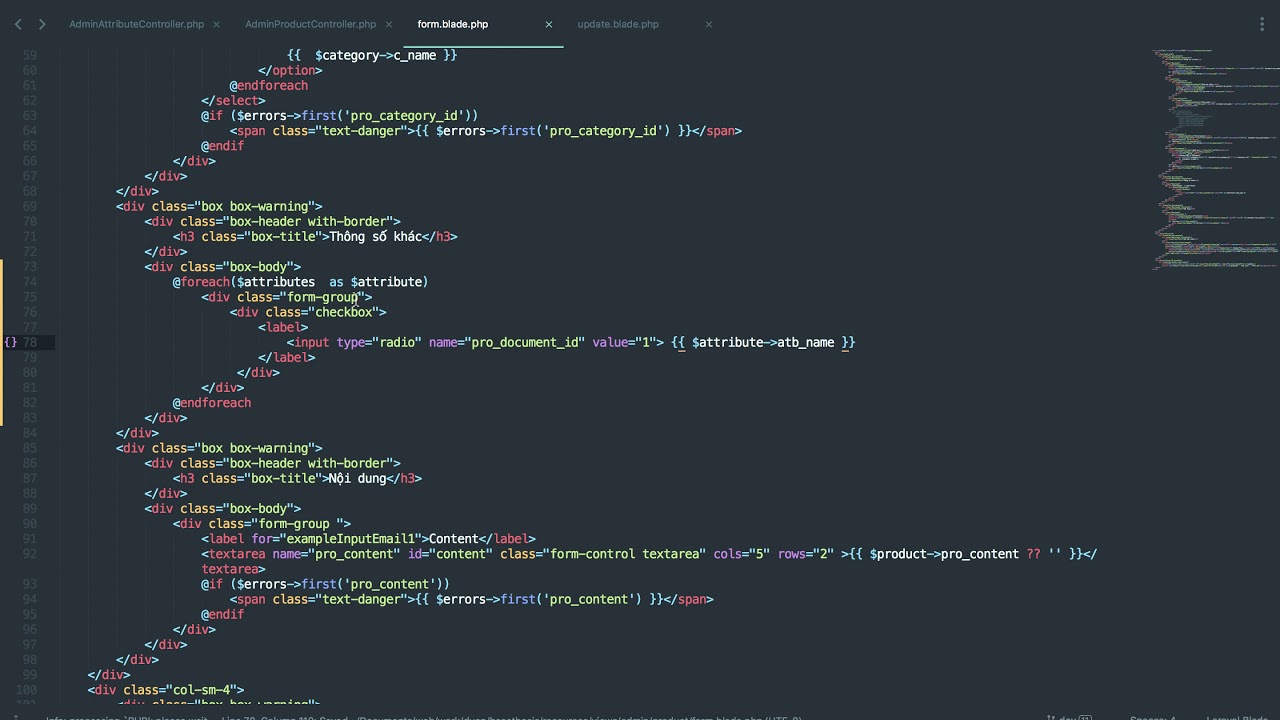Viewport: 1280px width, 720px height.
Task: Go forward with the right arrow
Action: click(x=41, y=24)
